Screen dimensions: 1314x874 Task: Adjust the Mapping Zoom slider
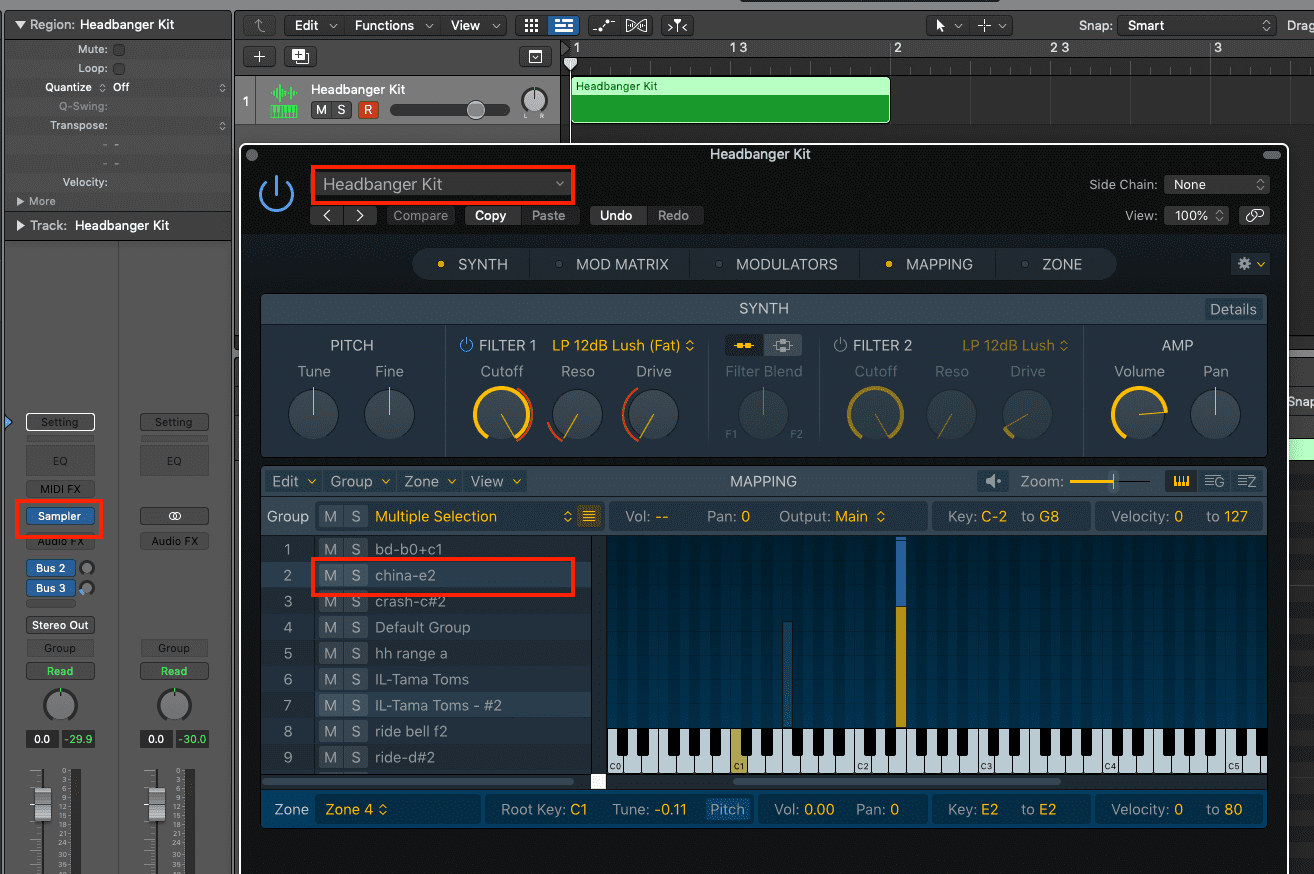tap(1110, 481)
